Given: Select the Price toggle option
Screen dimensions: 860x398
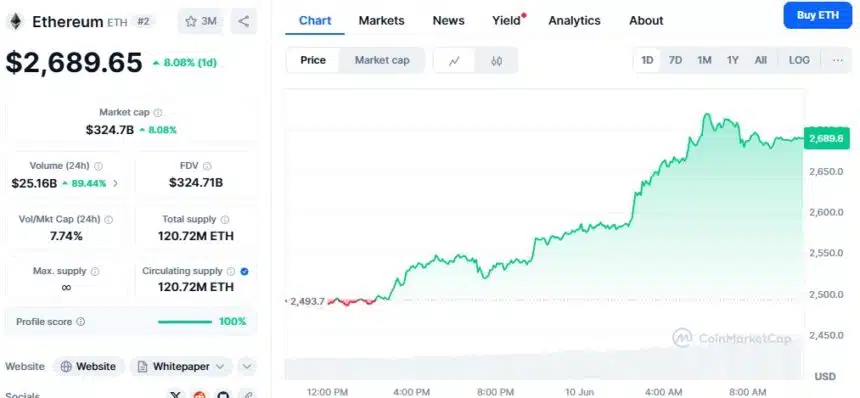Looking at the screenshot, I should [x=313, y=60].
